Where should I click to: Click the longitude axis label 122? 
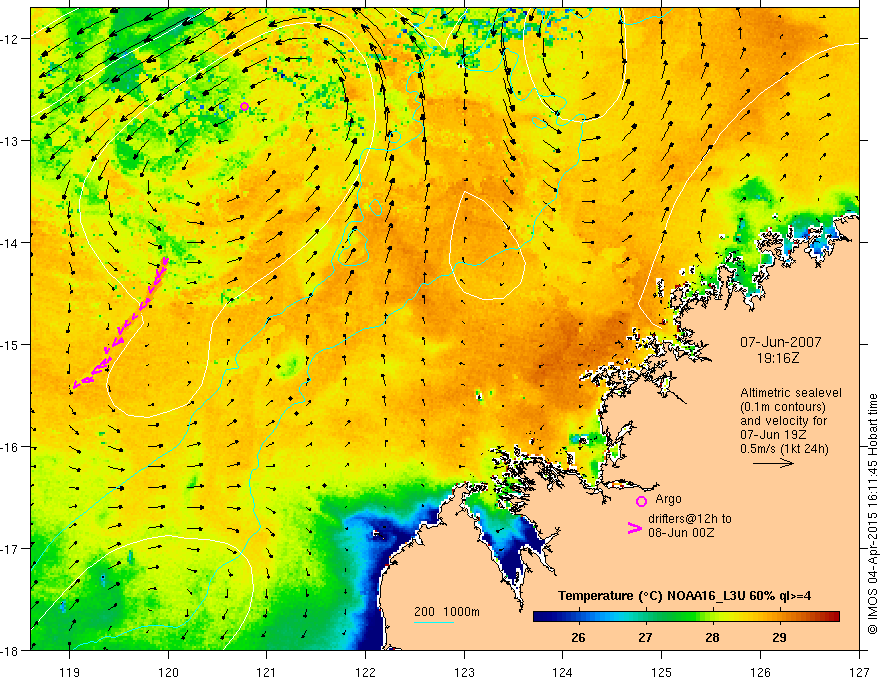pyautogui.click(x=365, y=673)
